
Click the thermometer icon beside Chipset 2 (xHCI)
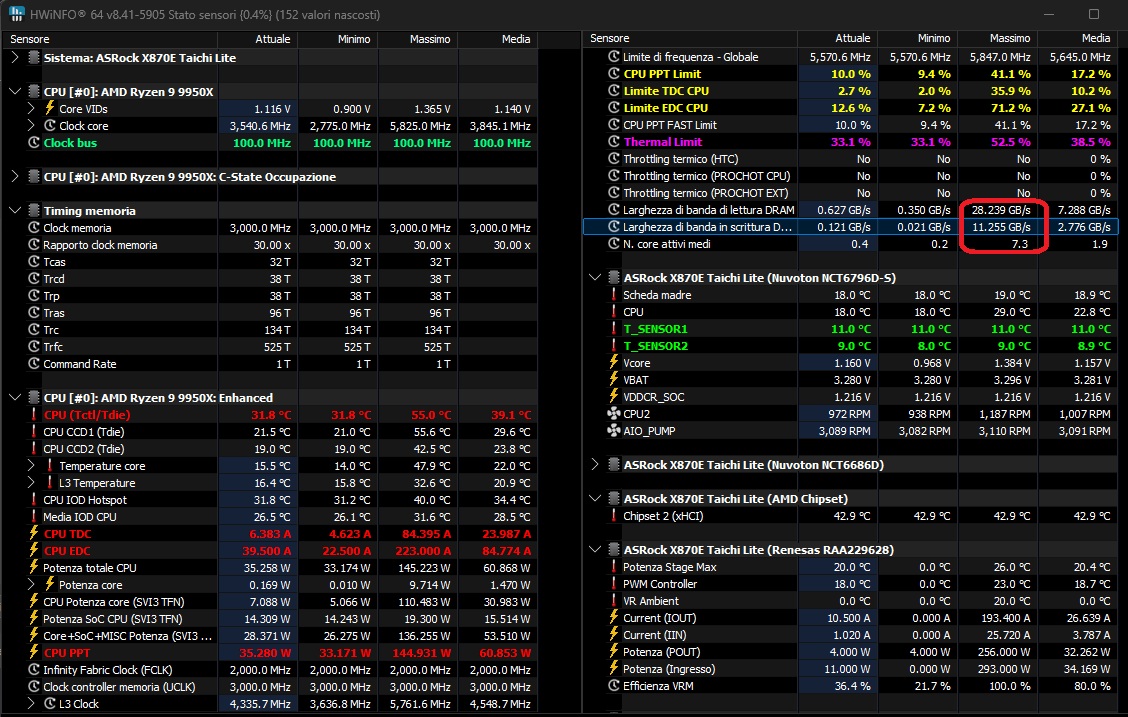coord(614,516)
